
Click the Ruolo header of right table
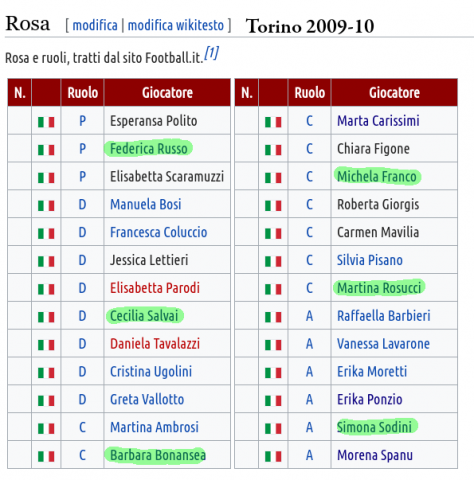click(309, 93)
